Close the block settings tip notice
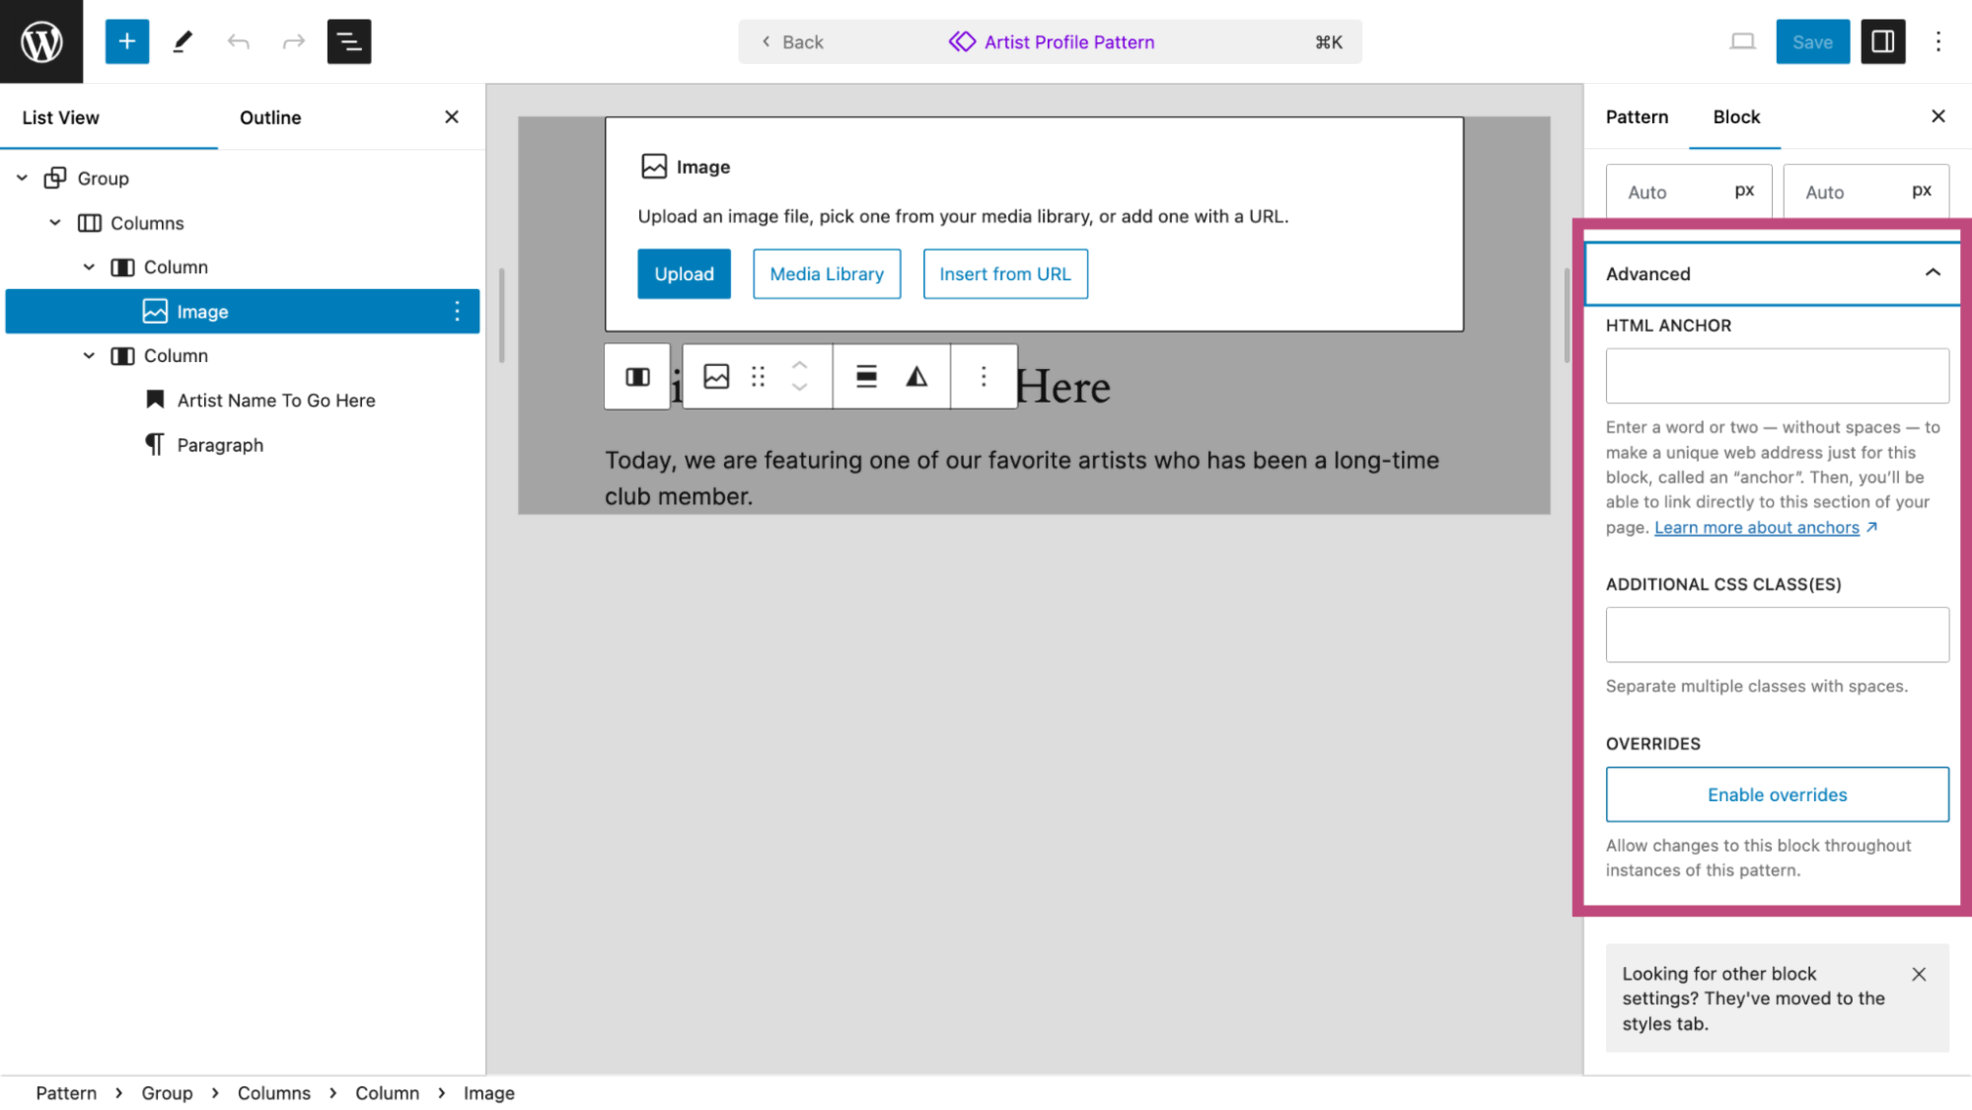The image size is (1972, 1110). [1919, 973]
